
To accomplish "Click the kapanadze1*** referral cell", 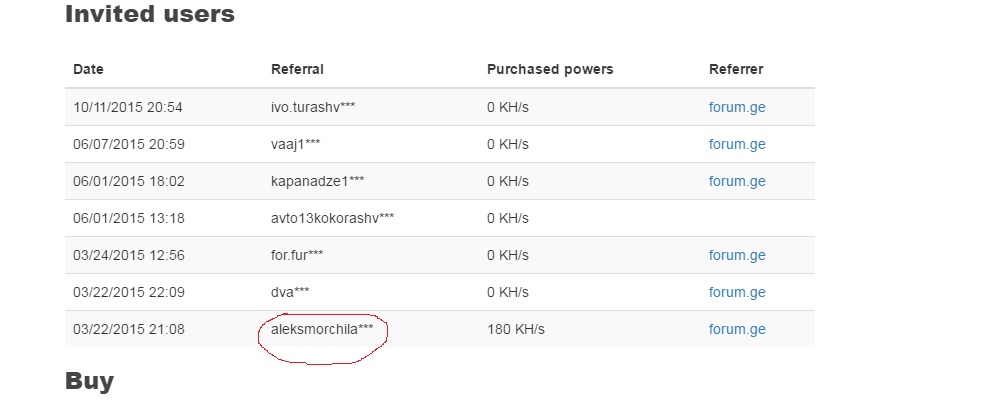I will (x=317, y=181).
